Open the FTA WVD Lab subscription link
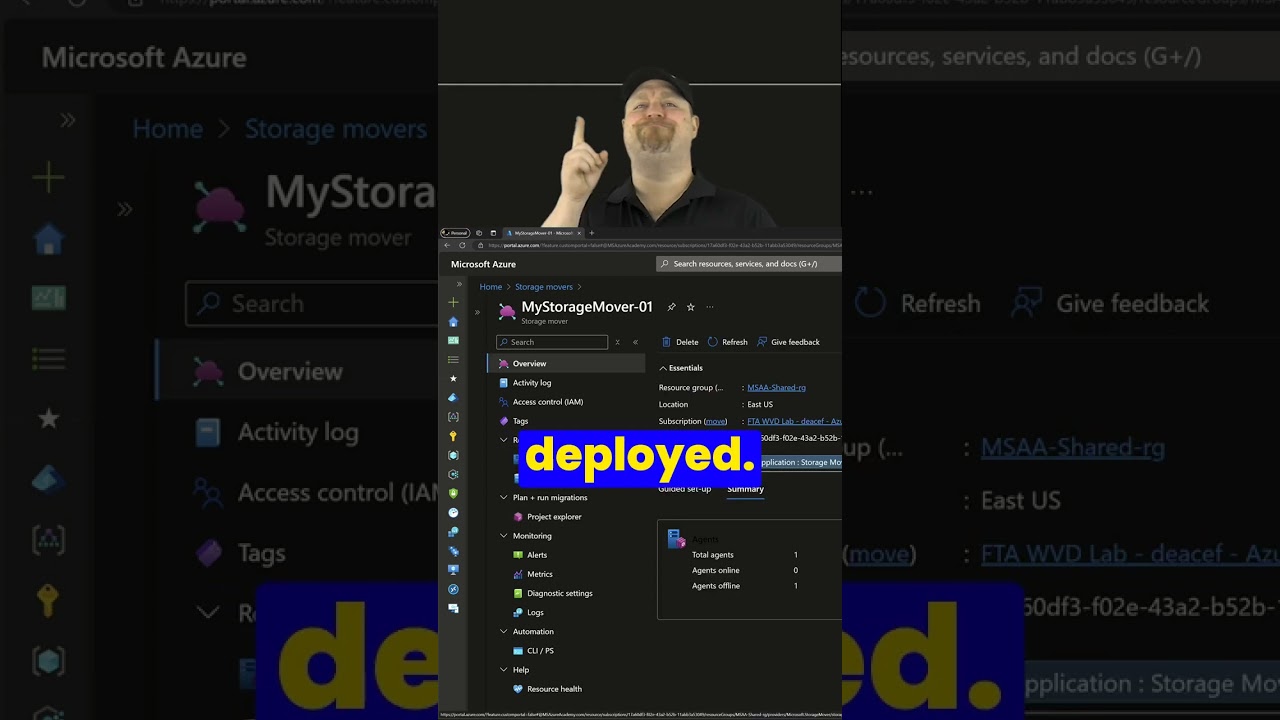Viewport: 1280px width, 720px height. pyautogui.click(x=794, y=422)
